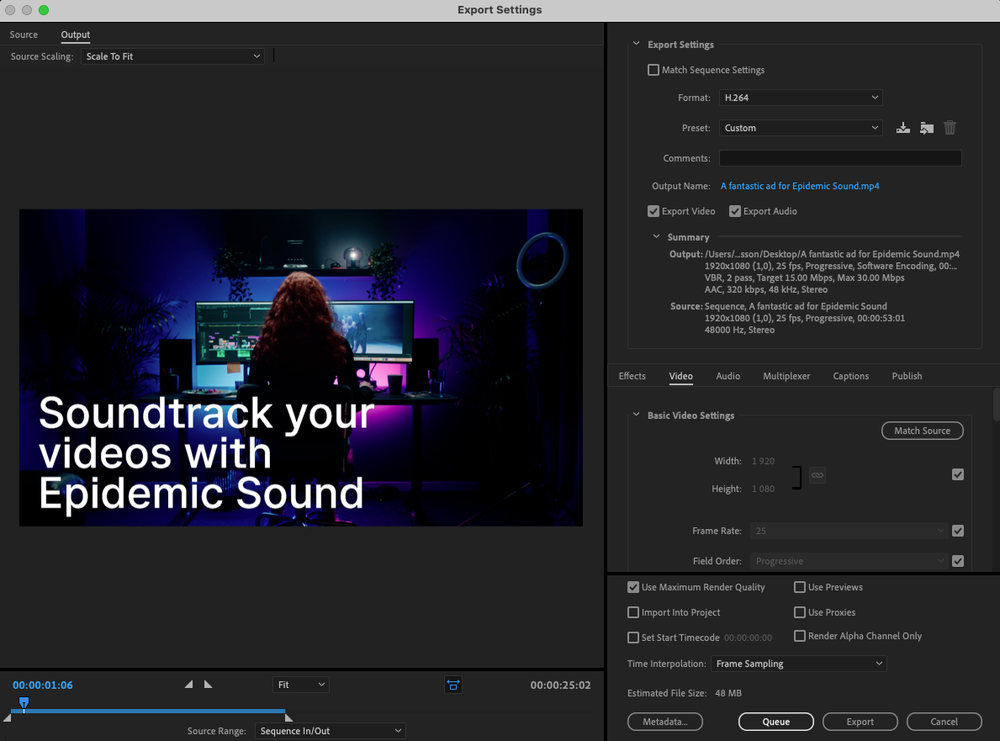
Task: Click the Comments input field
Action: coord(840,158)
